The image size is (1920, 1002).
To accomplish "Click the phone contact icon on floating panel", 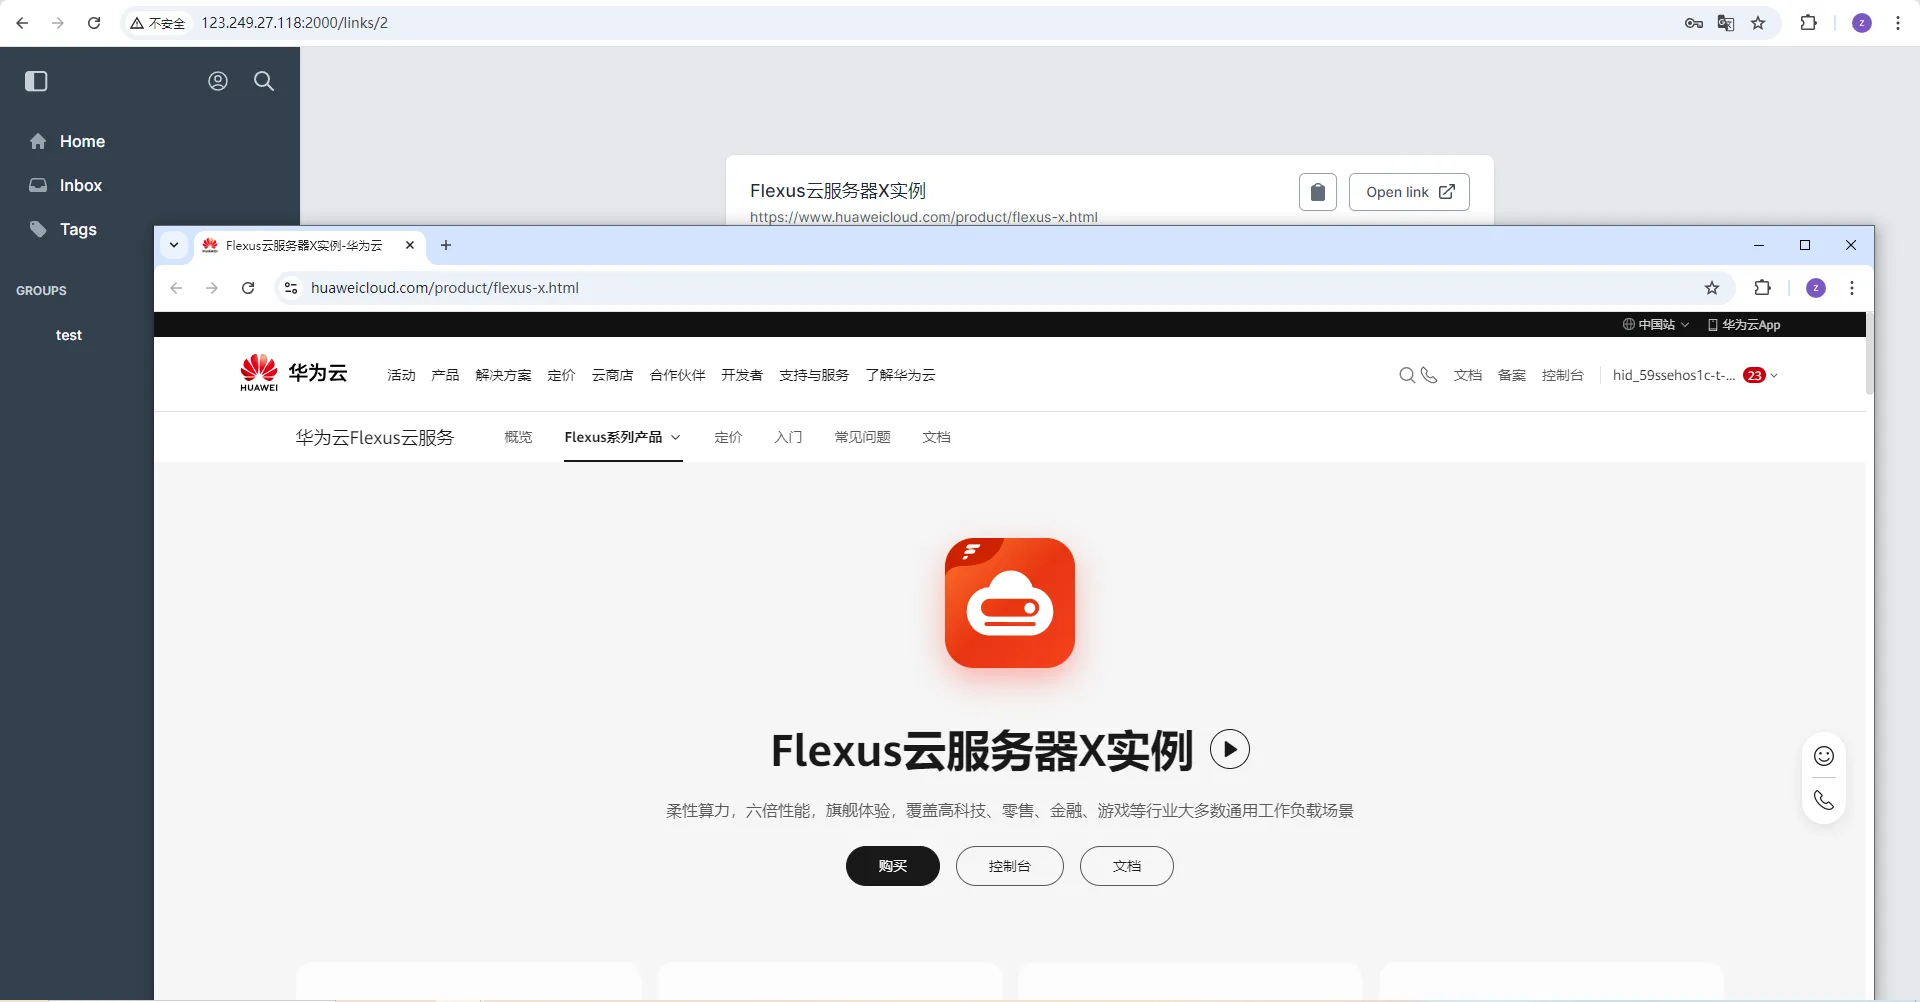I will [1824, 800].
